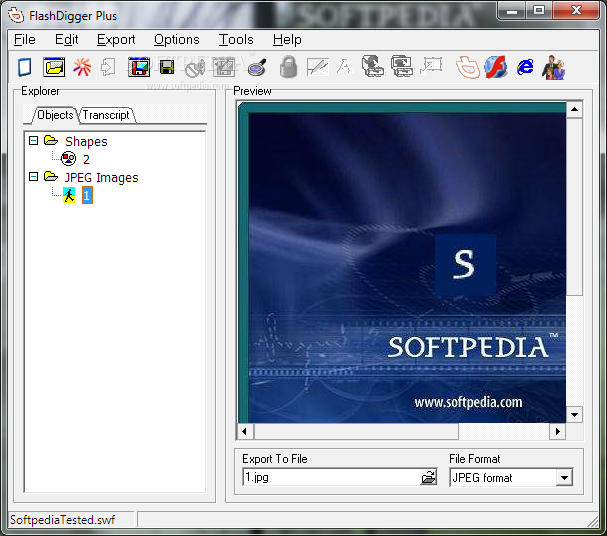Collapse the JPEG Images tree node

[34, 177]
